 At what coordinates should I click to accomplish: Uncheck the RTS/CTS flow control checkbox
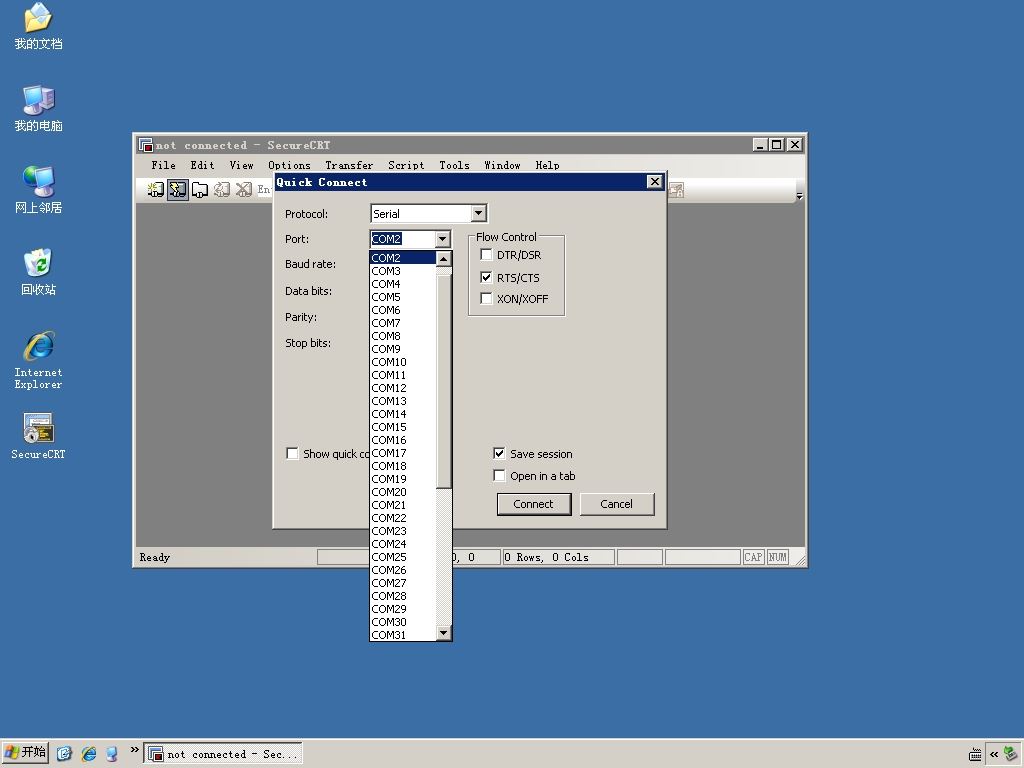tap(486, 278)
